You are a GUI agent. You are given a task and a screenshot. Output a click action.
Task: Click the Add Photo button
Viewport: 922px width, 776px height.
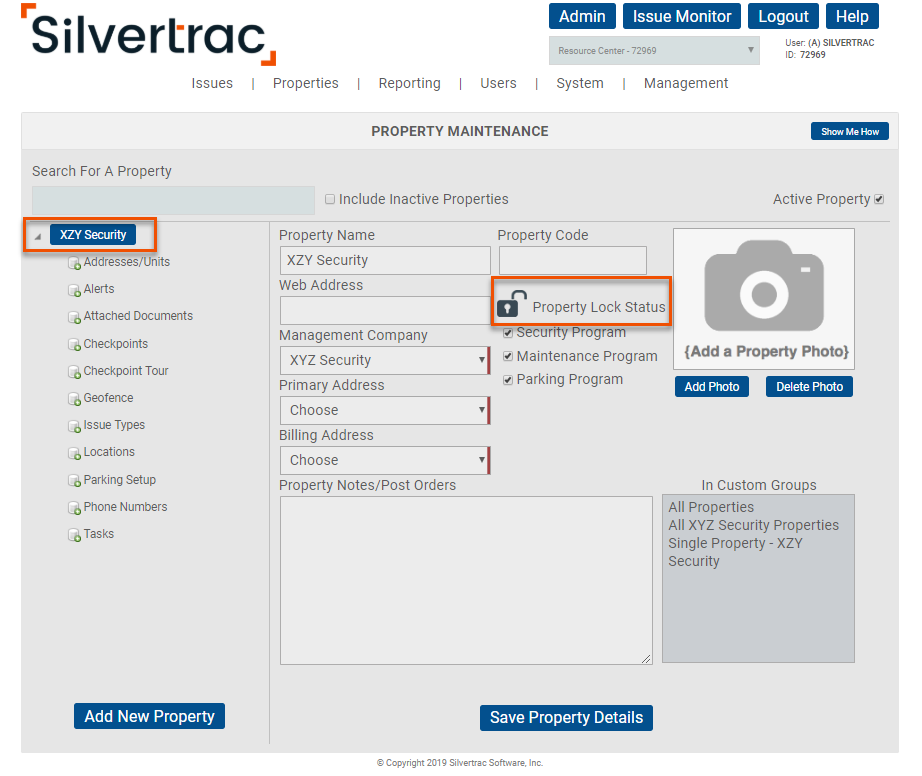pos(711,387)
